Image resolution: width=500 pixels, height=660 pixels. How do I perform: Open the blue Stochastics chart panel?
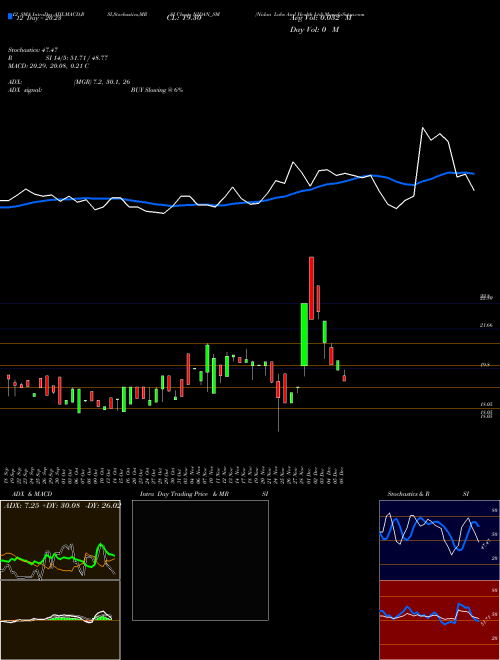[439, 540]
